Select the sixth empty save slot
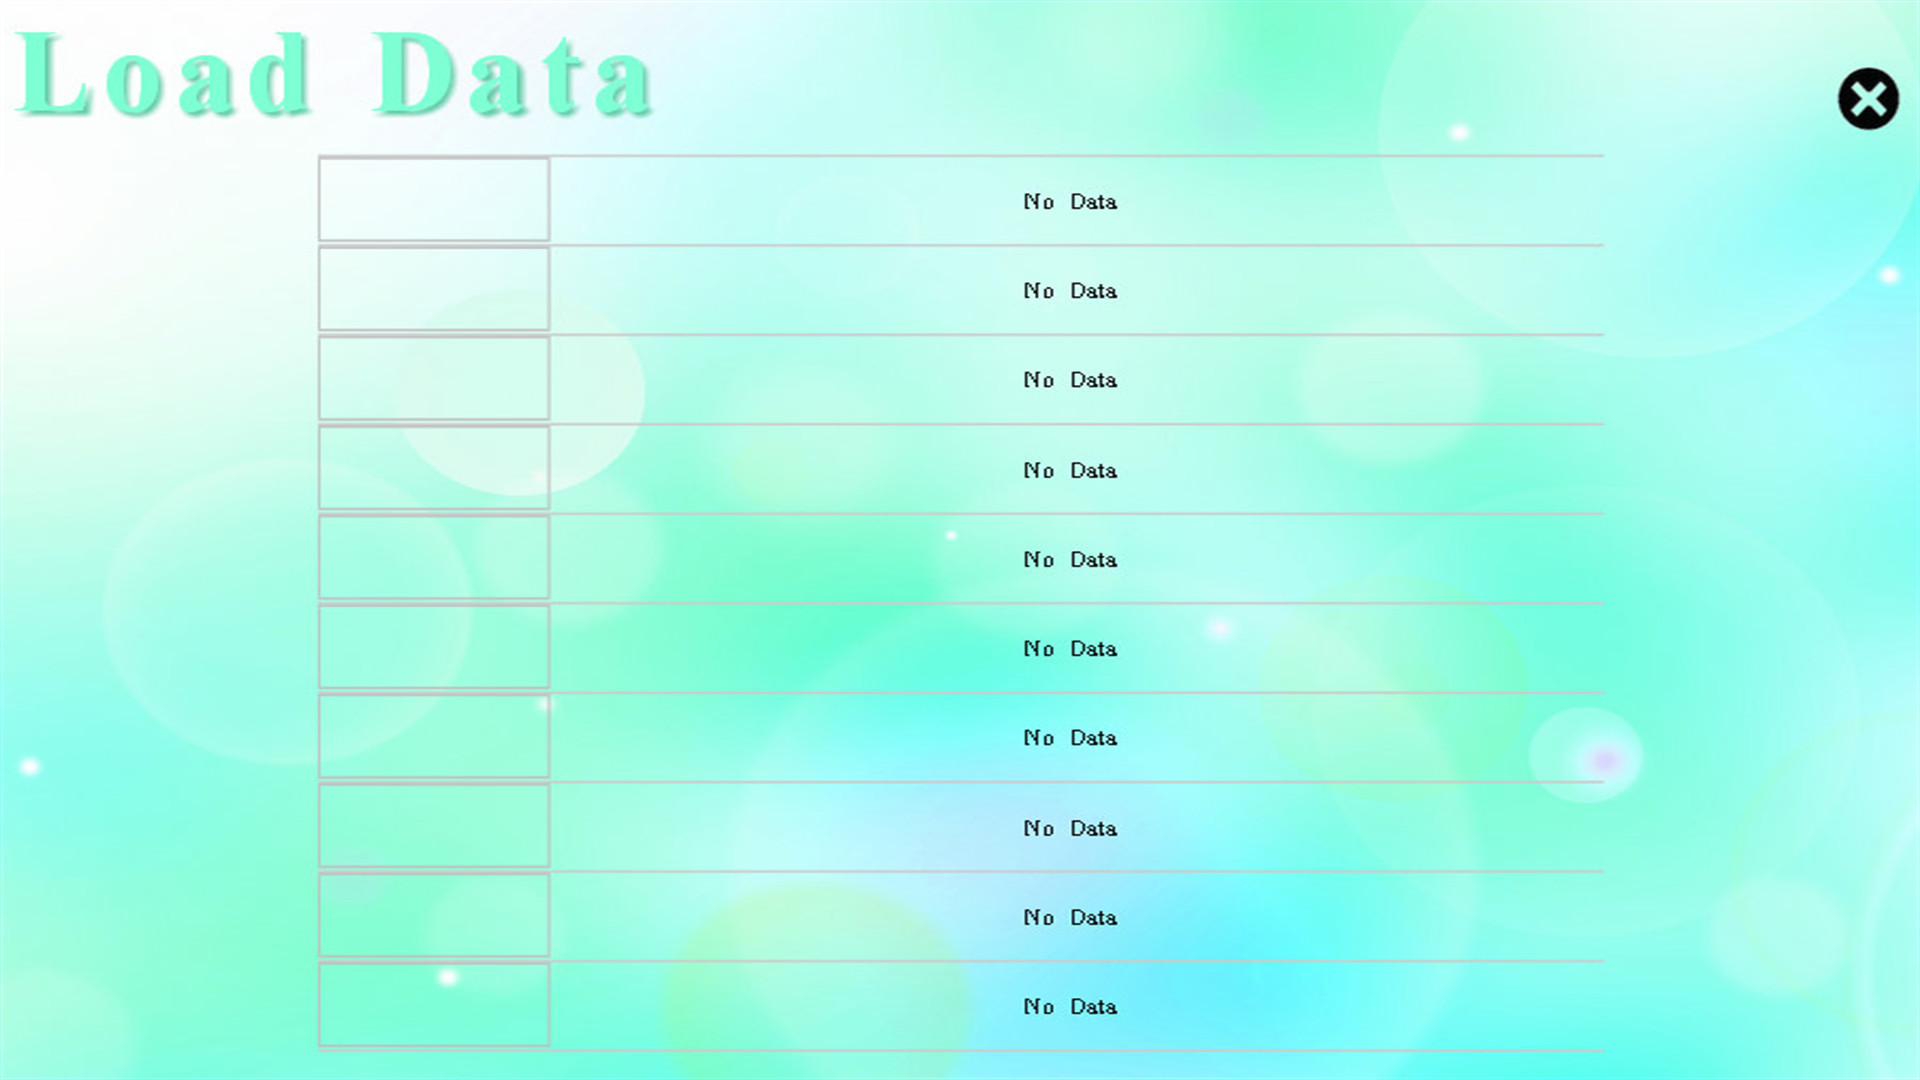 tap(960, 647)
